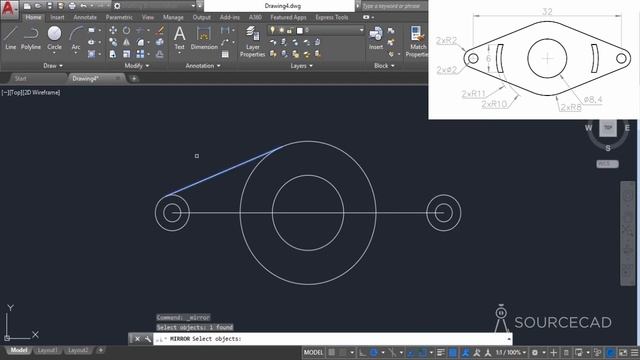Click the MODEL button in status bar

click(313, 352)
